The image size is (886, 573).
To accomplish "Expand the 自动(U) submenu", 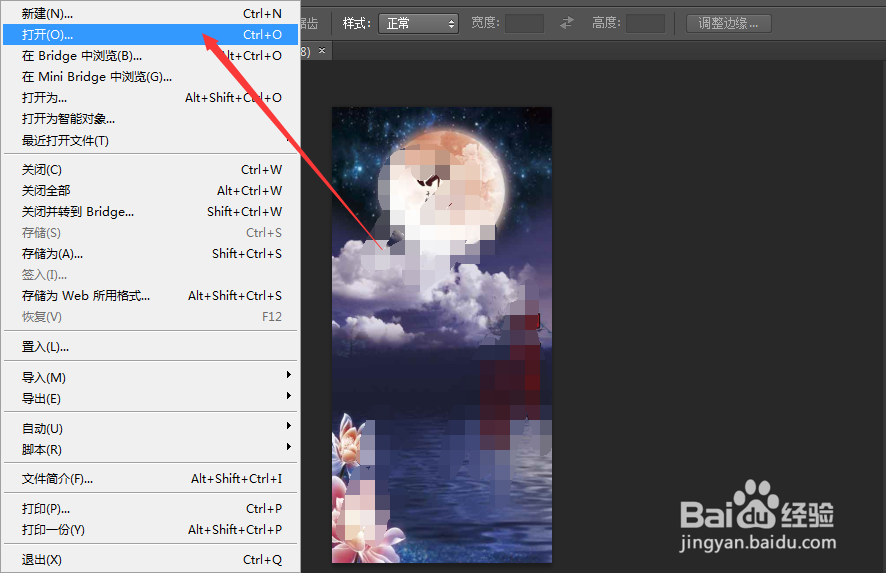I will tap(151, 428).
